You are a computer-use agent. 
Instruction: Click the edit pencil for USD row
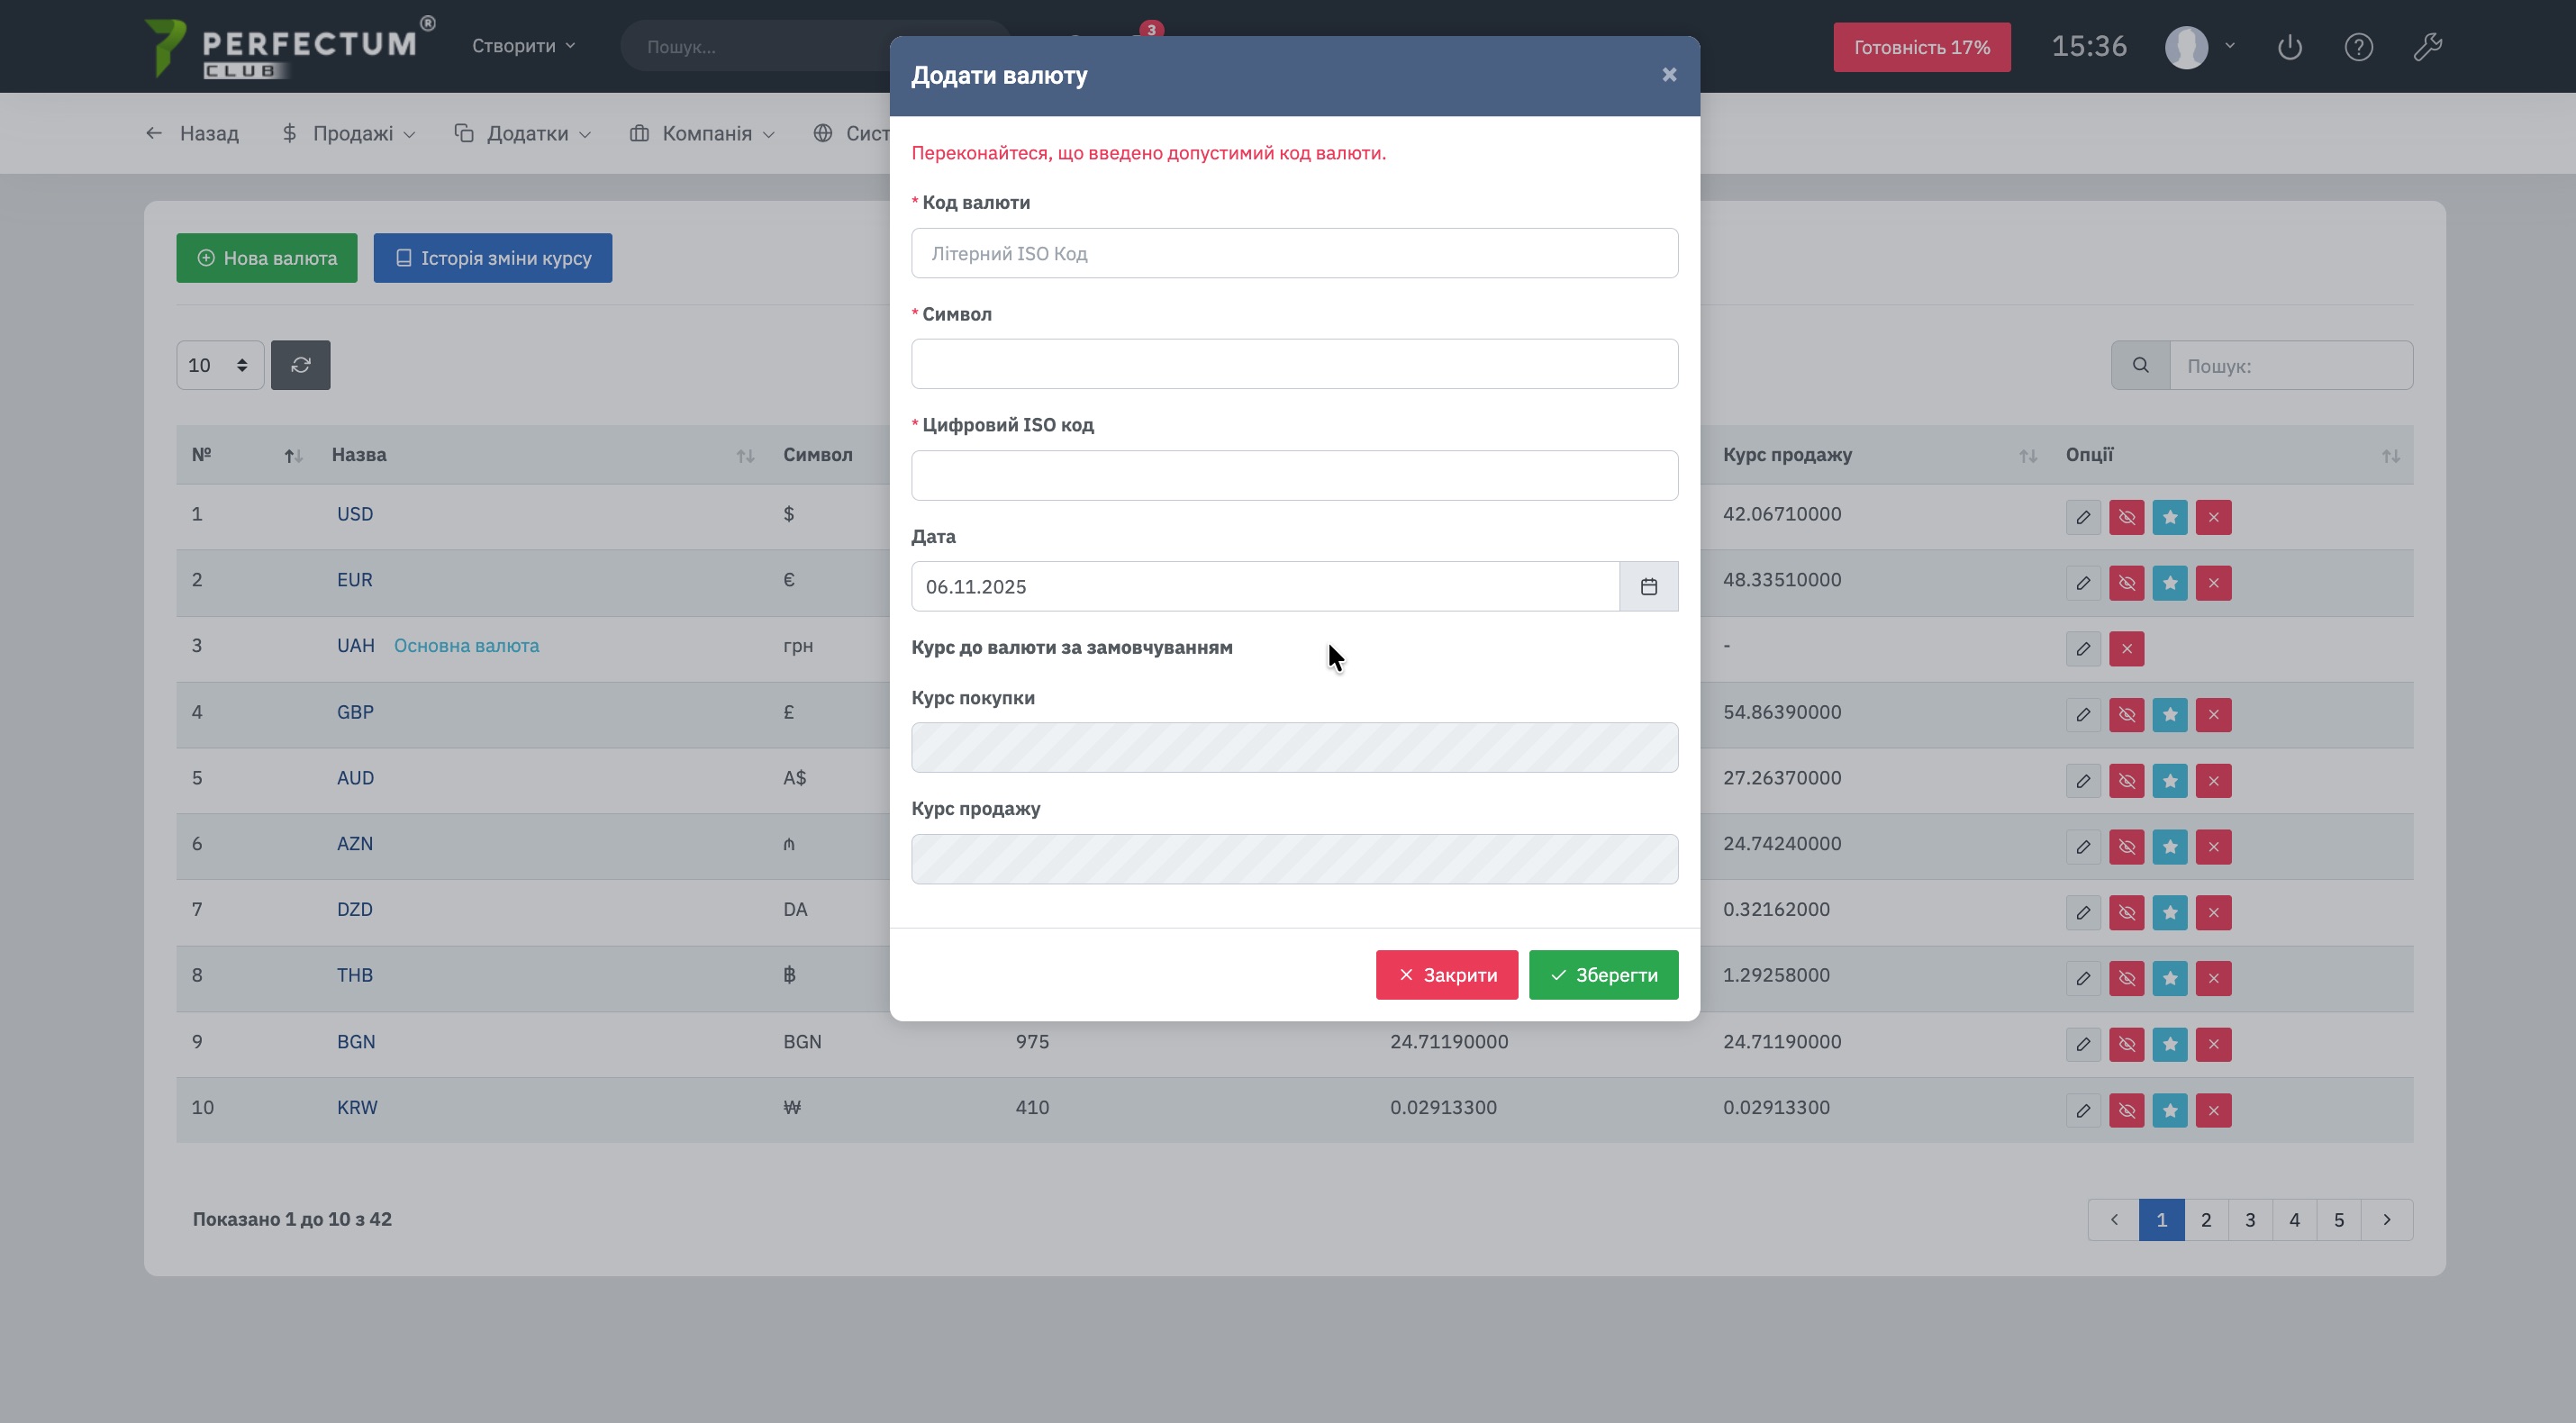[x=2083, y=518]
